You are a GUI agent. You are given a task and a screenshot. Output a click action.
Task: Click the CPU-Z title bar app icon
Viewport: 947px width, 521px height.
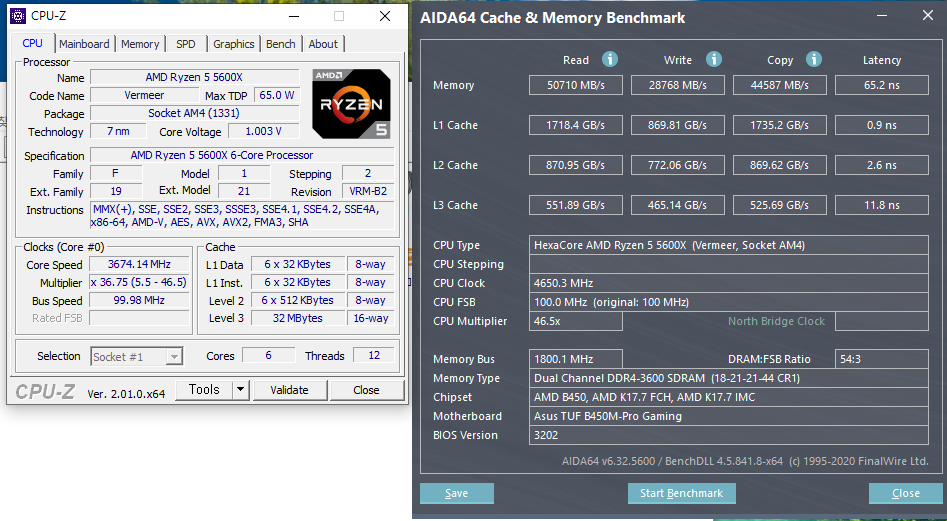tap(19, 16)
